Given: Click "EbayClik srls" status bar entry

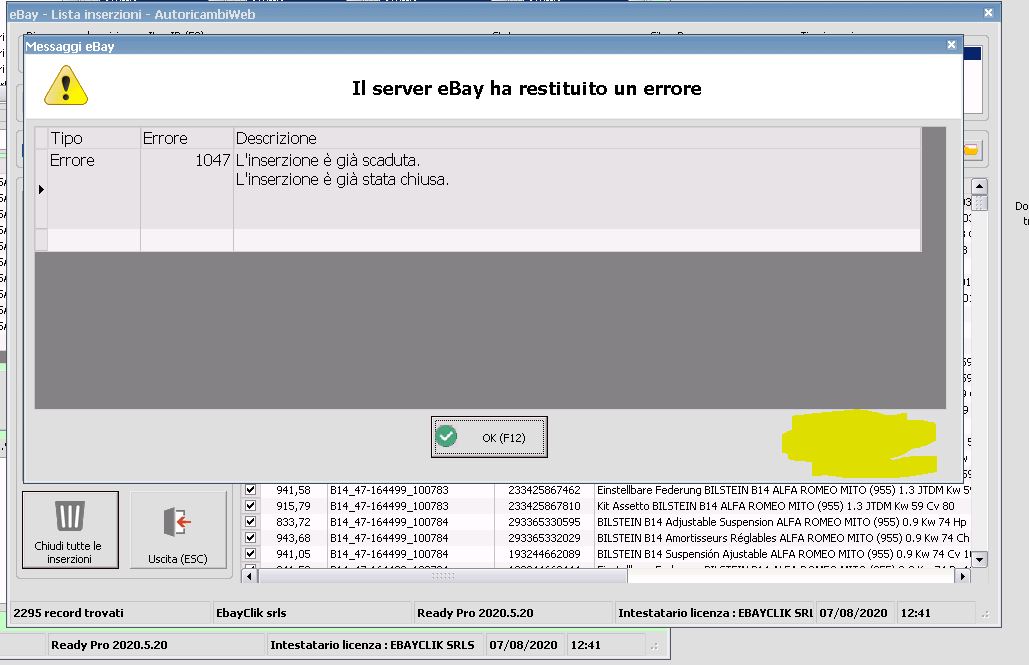Looking at the screenshot, I should click(251, 612).
